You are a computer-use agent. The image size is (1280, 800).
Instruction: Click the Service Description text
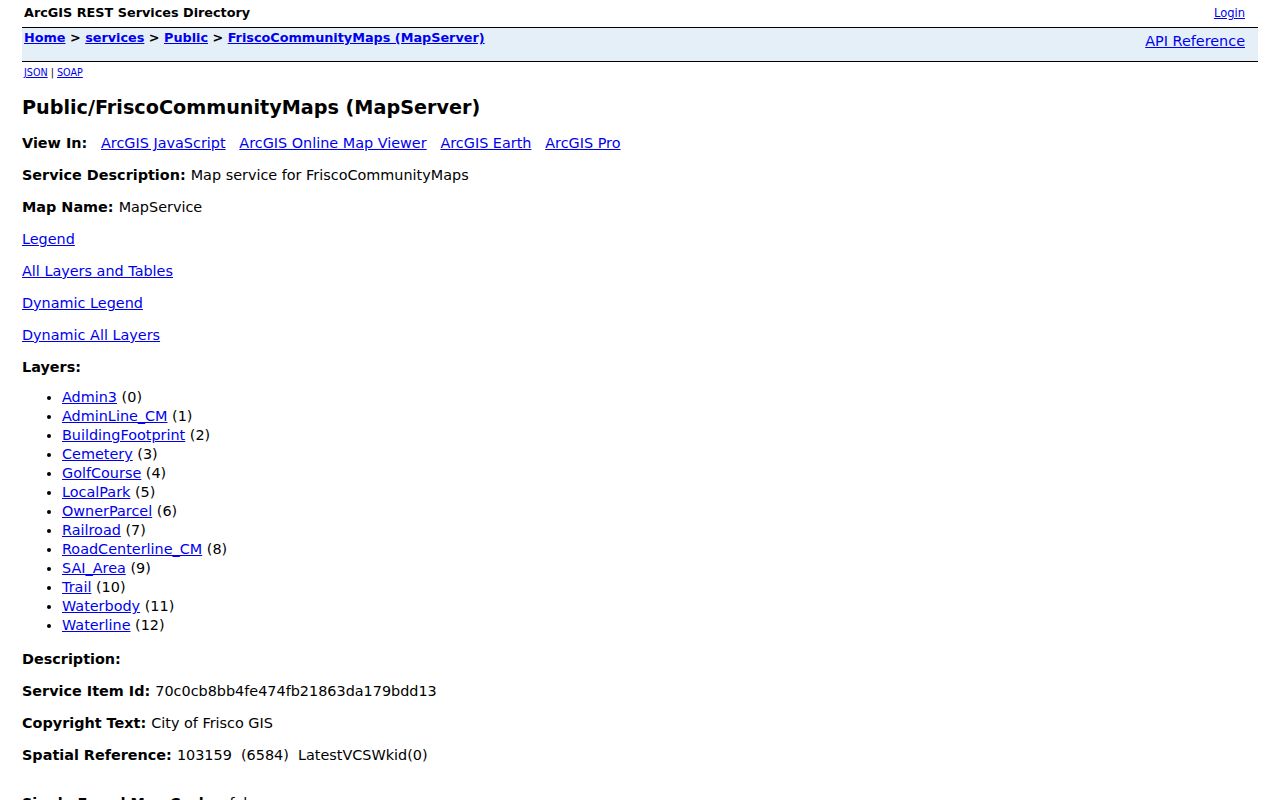330,175
